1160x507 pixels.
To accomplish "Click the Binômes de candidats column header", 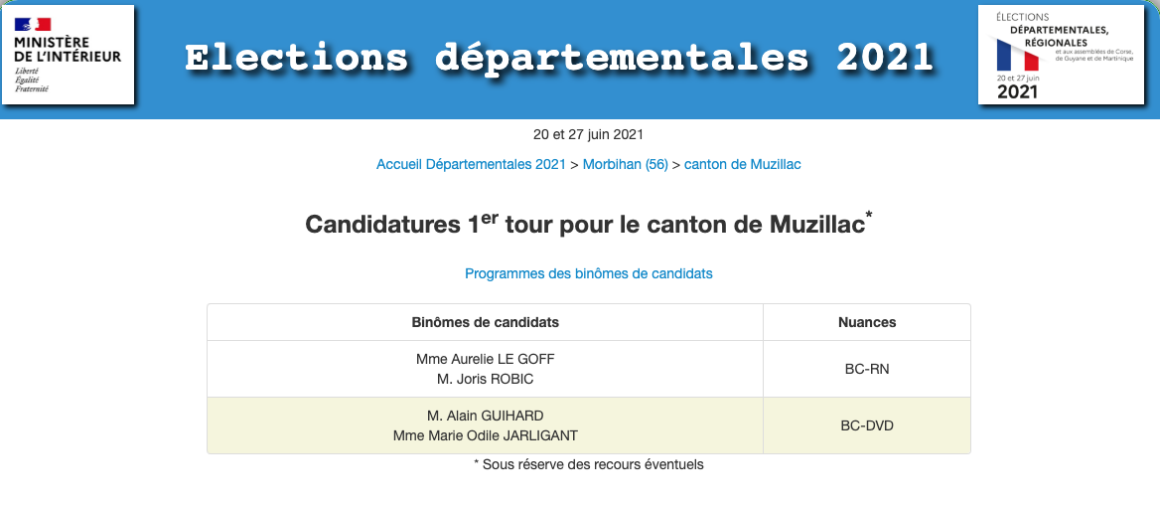I will [485, 322].
